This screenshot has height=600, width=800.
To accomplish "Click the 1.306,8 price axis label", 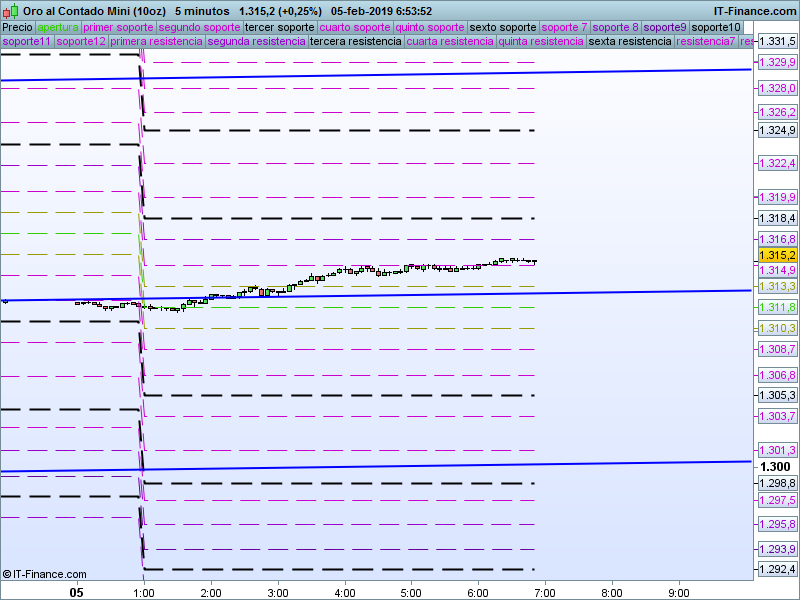I will coord(778,375).
